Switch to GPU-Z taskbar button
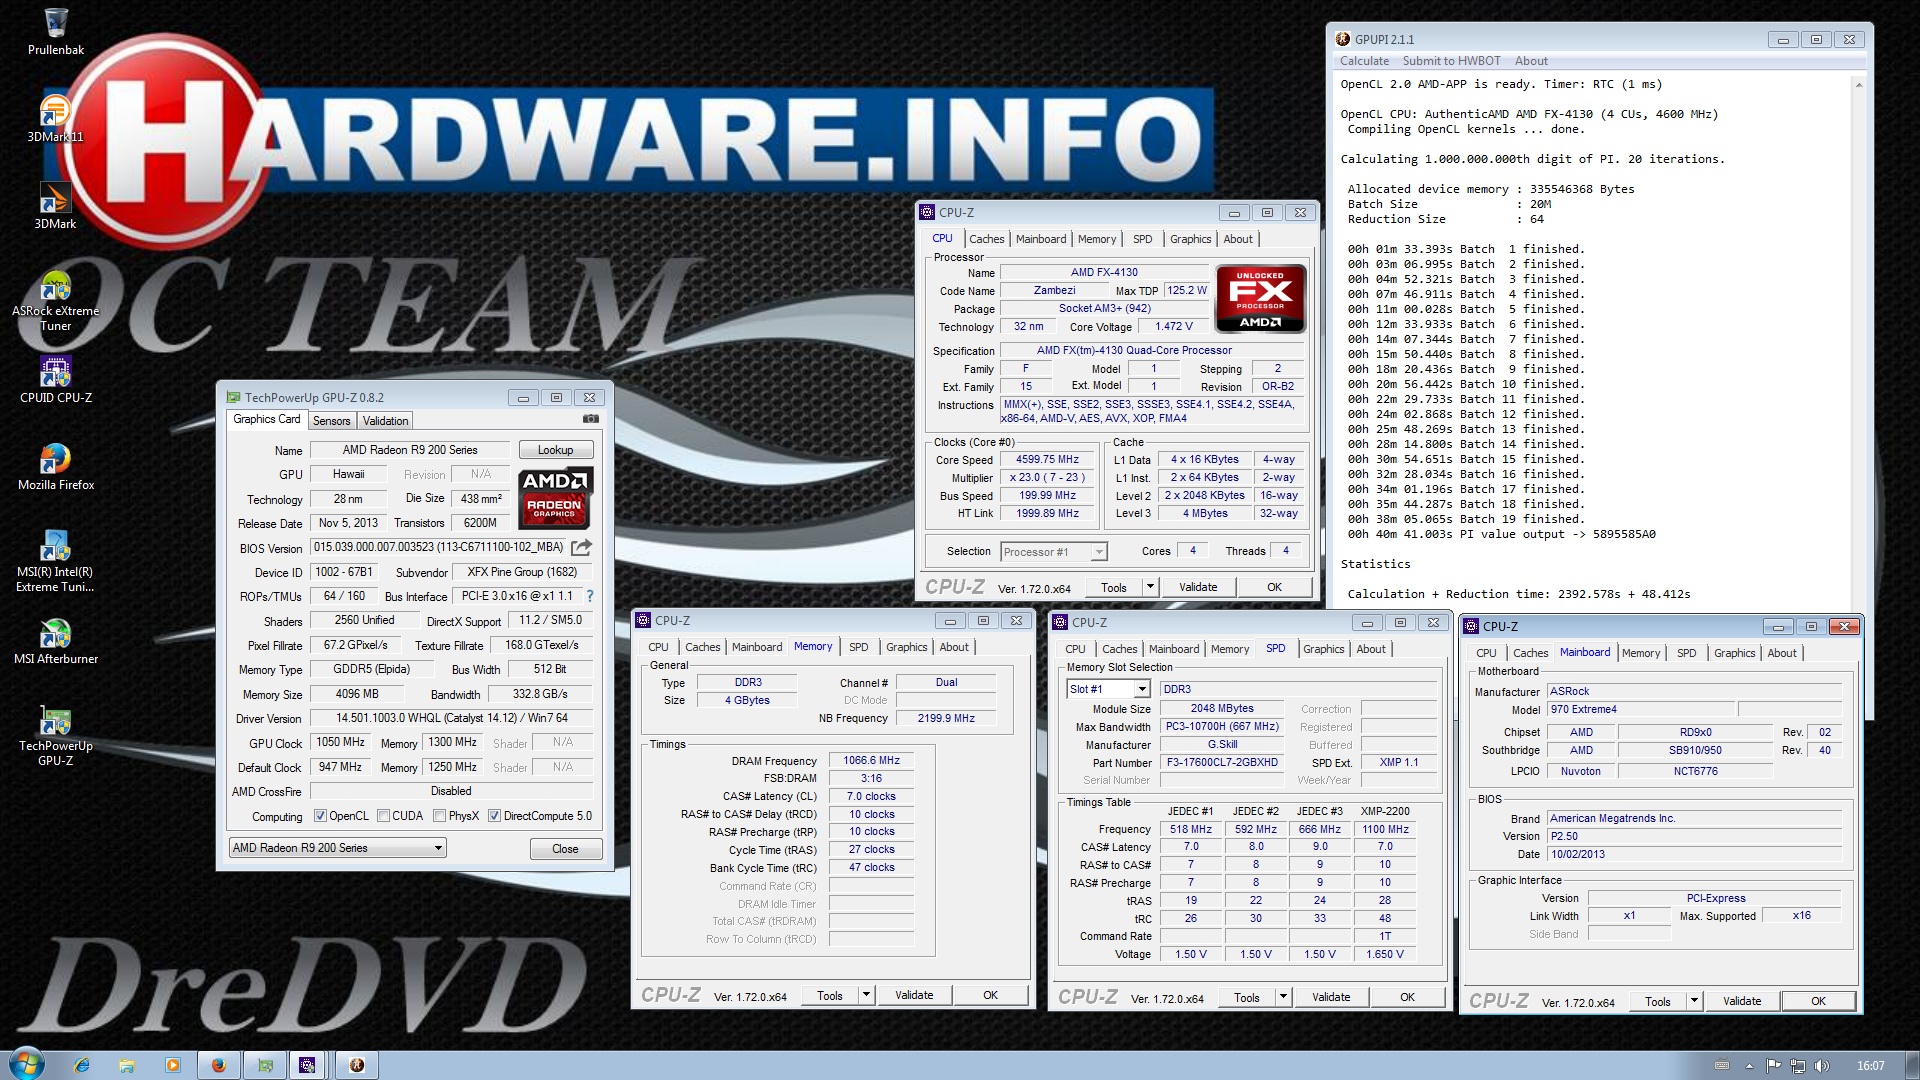 click(265, 1065)
